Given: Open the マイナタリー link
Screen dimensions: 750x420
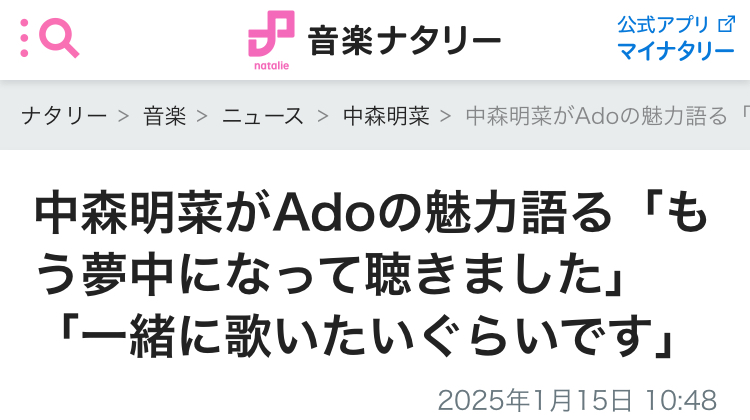Looking at the screenshot, I should tap(675, 51).
